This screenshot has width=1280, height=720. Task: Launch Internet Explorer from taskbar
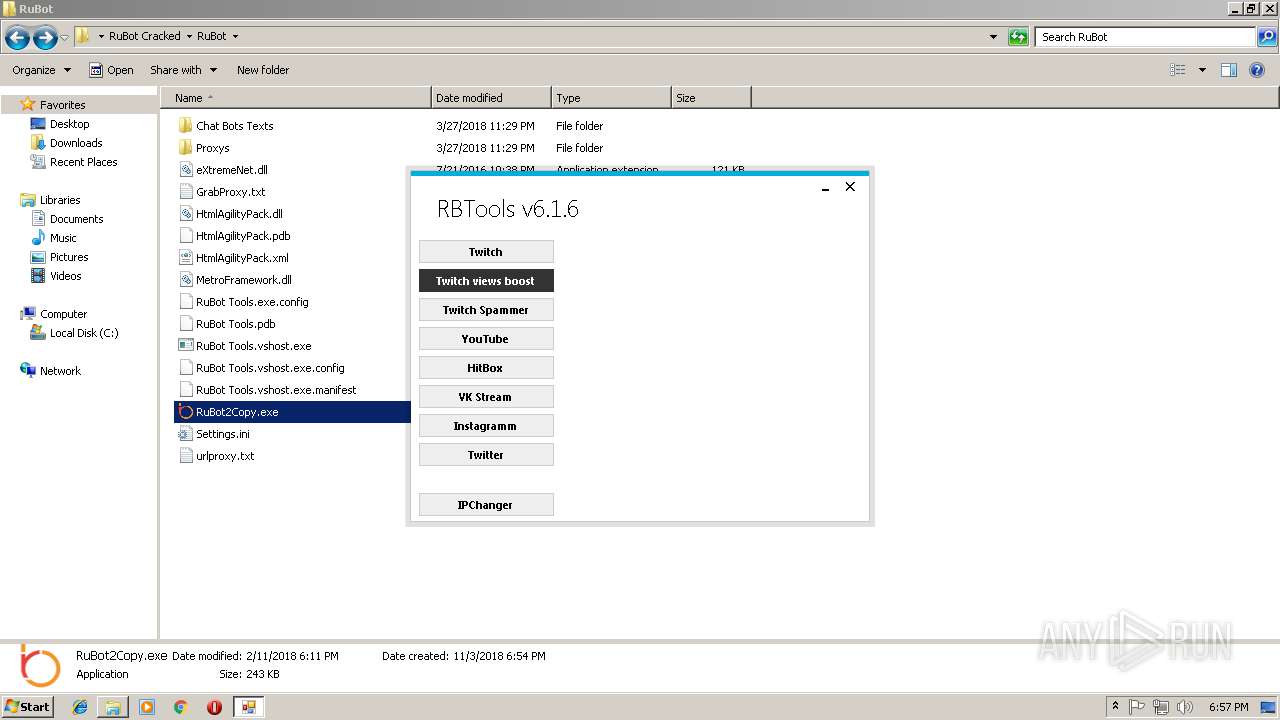coord(81,707)
